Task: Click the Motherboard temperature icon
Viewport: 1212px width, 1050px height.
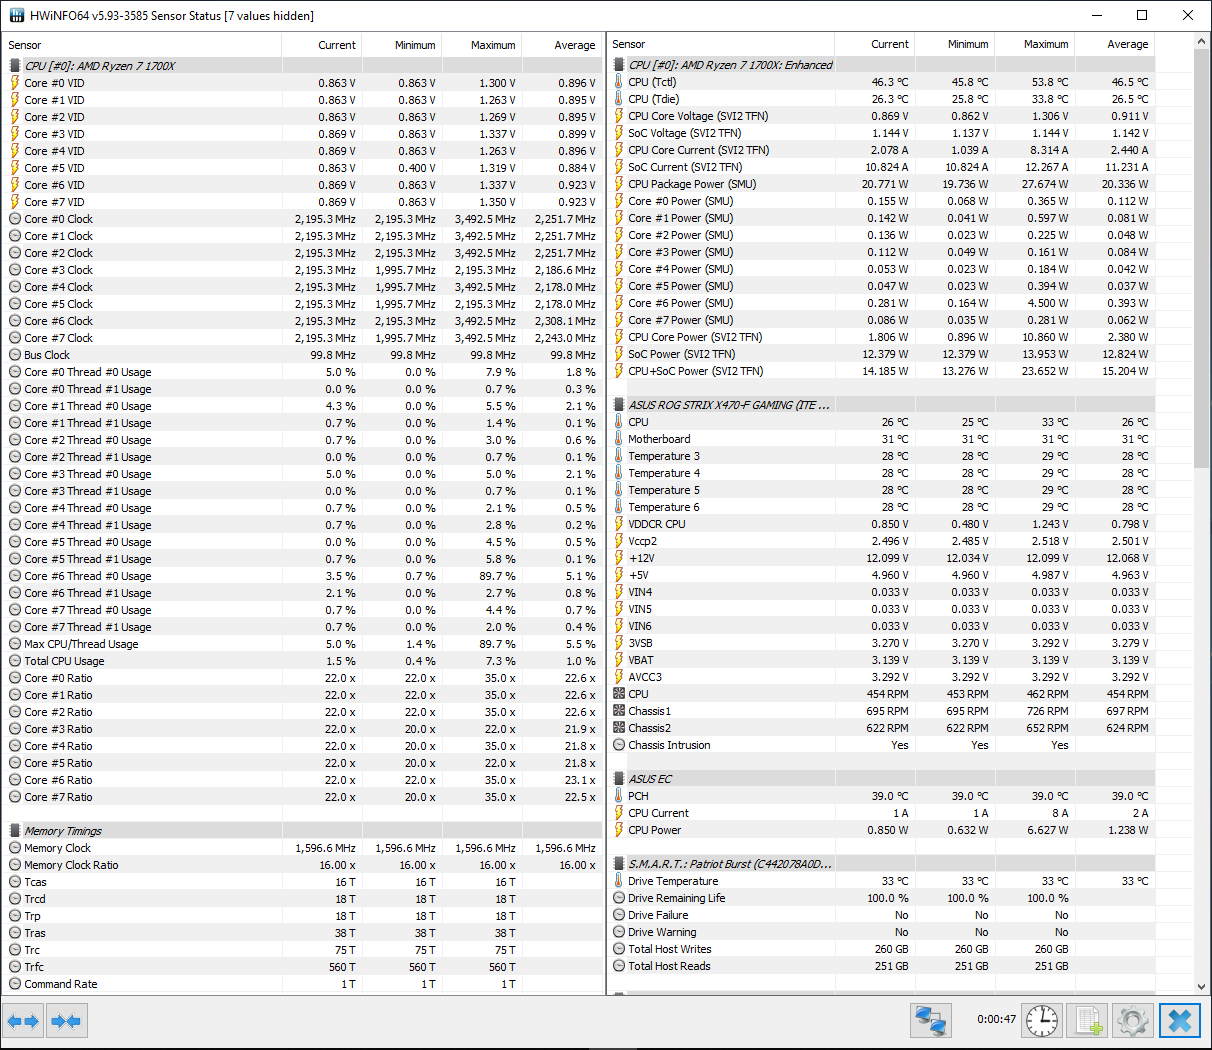Action: click(x=619, y=439)
